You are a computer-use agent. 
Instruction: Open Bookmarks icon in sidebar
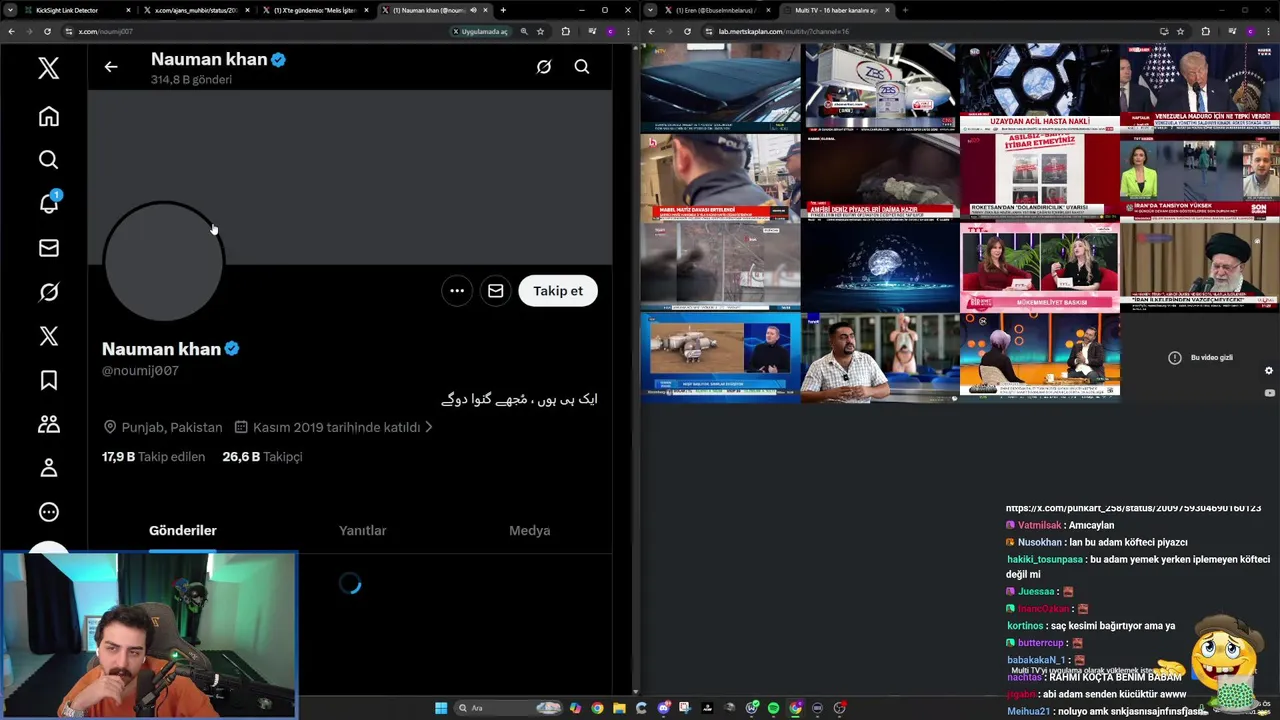[48, 380]
